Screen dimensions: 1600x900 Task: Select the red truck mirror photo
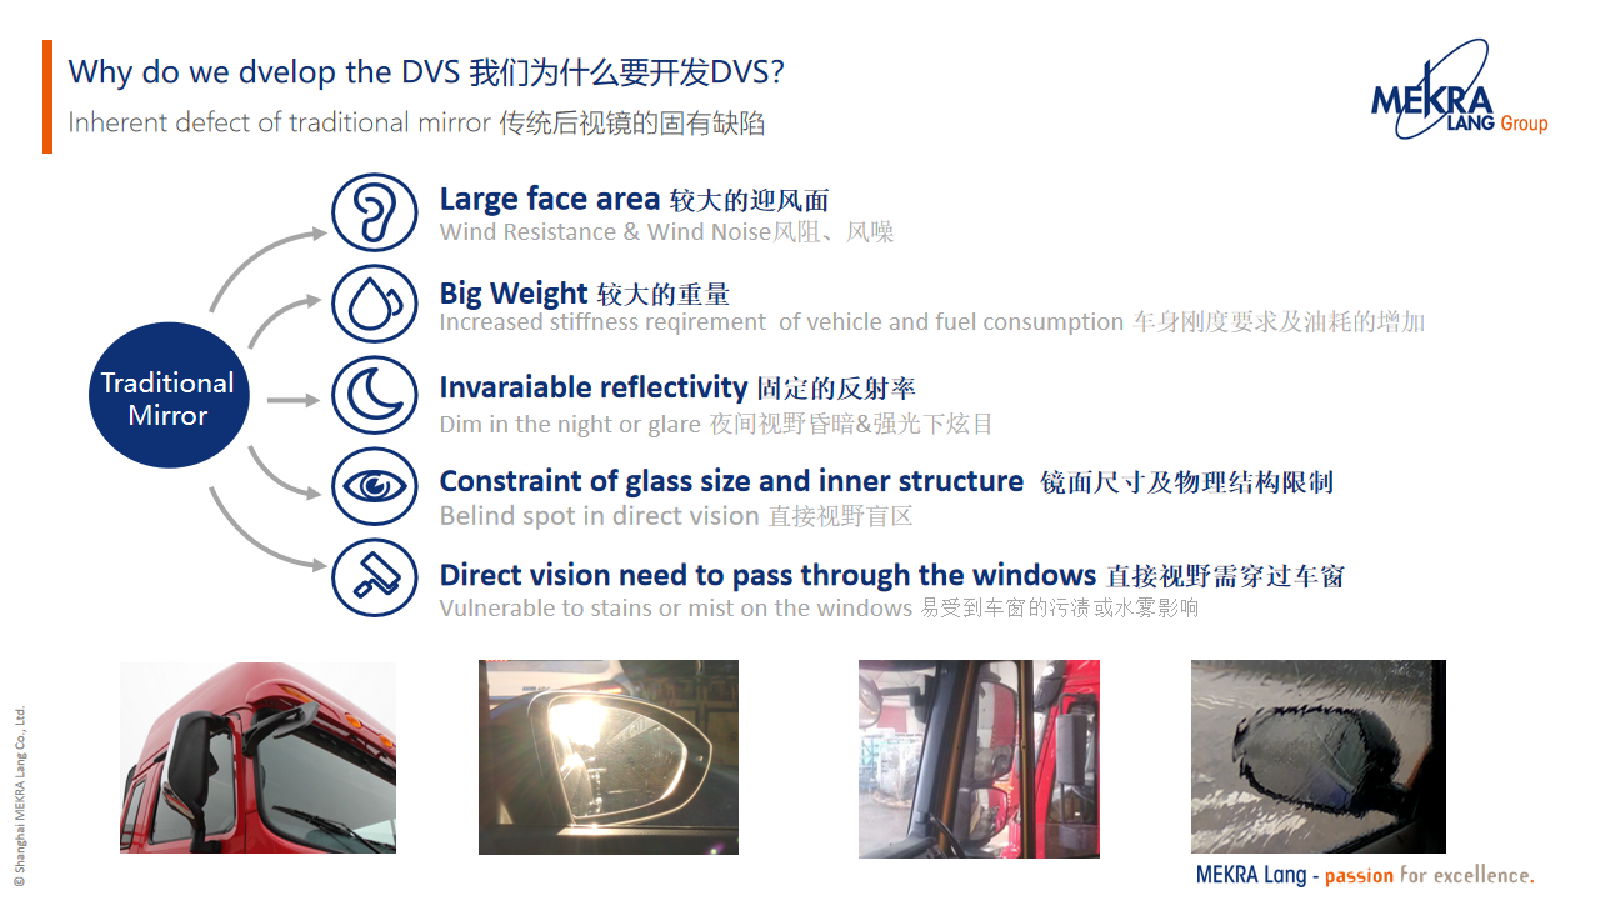(258, 757)
